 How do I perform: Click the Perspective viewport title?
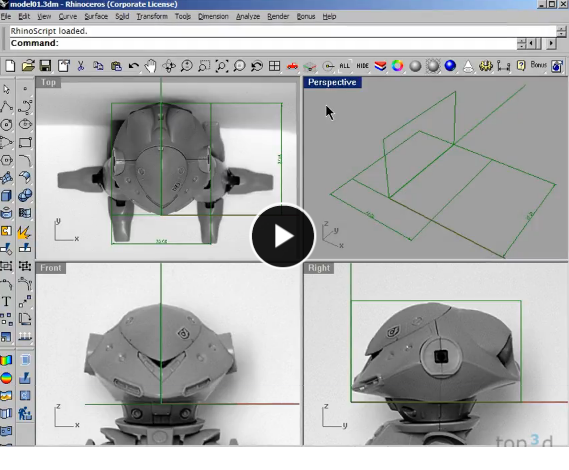332,82
